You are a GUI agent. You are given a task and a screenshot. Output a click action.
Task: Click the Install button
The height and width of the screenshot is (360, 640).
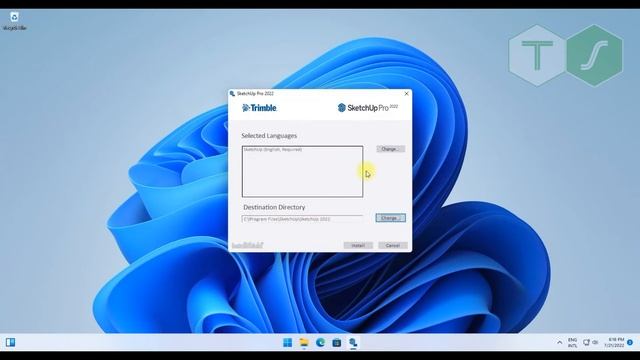point(358,245)
